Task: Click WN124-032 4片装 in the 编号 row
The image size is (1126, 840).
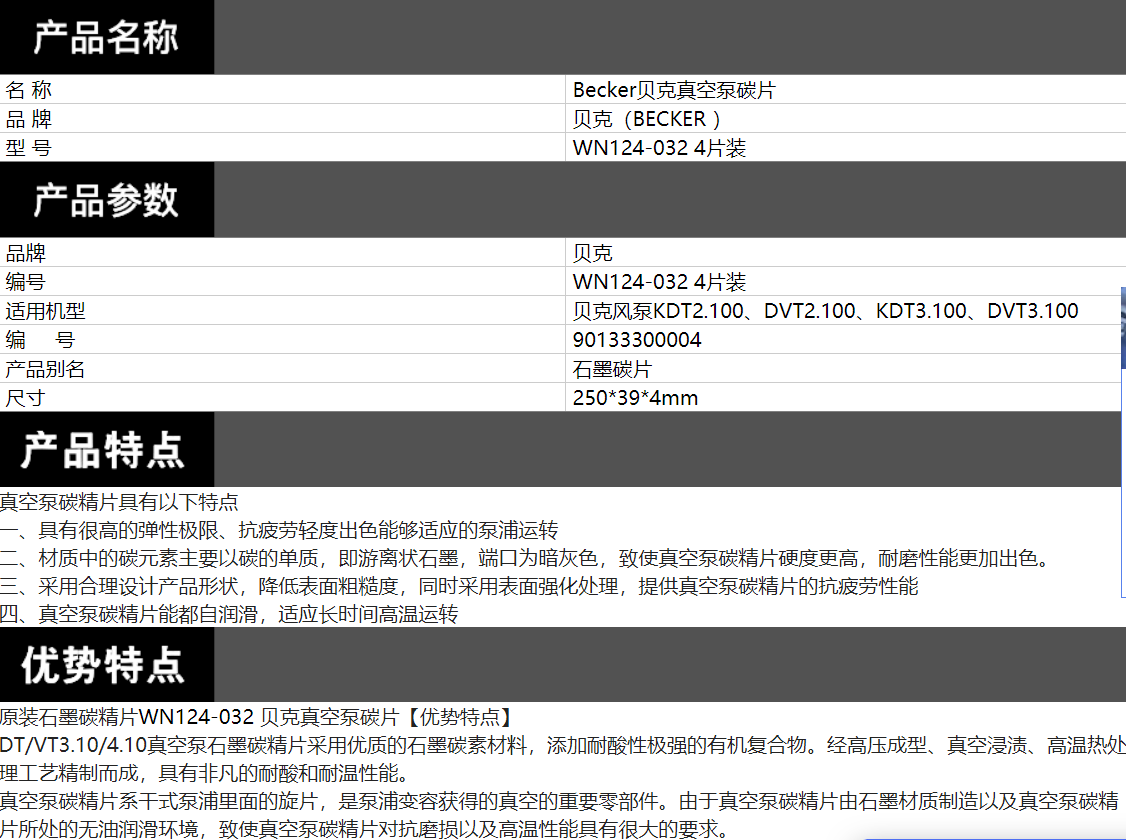Action: click(x=659, y=281)
